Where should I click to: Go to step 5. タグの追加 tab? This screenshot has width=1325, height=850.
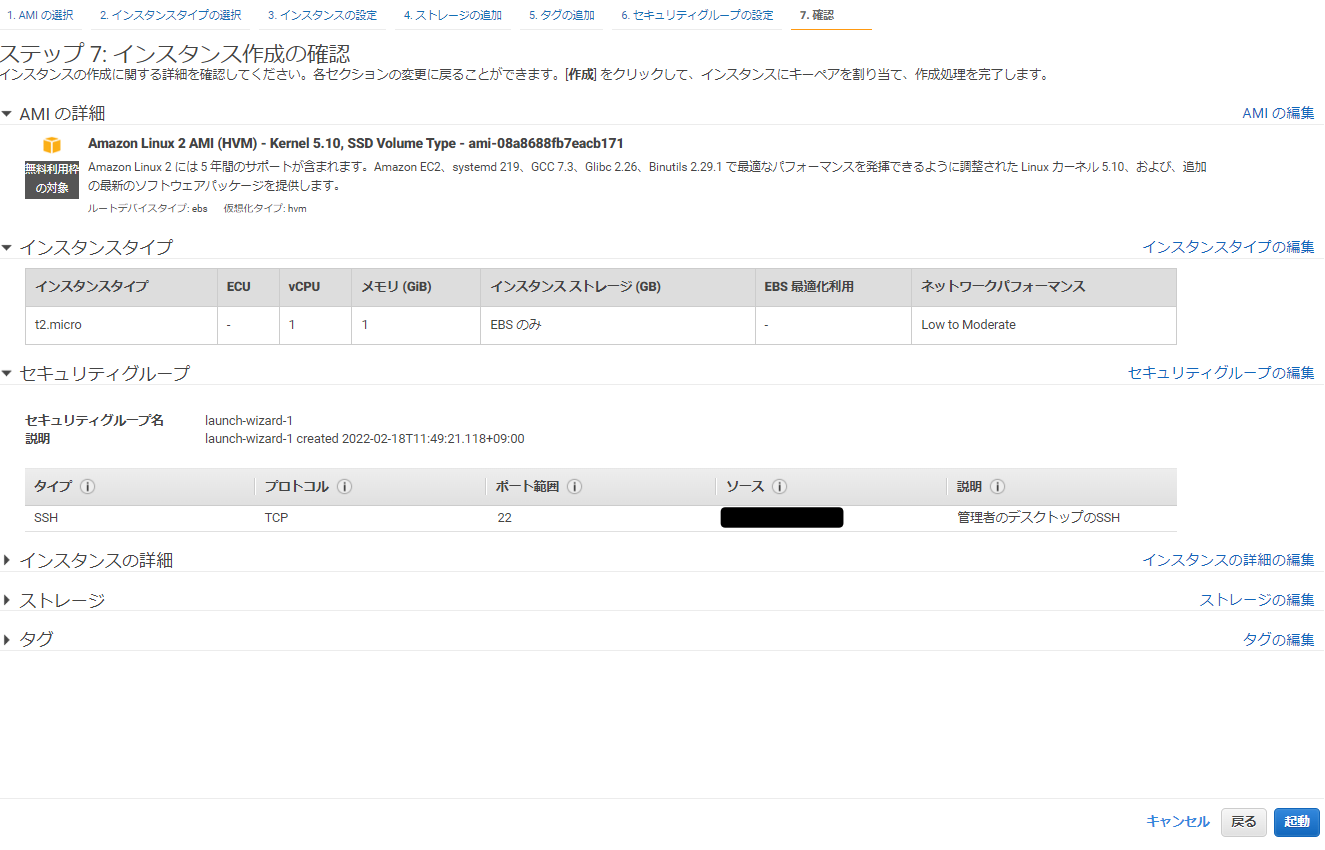point(562,16)
